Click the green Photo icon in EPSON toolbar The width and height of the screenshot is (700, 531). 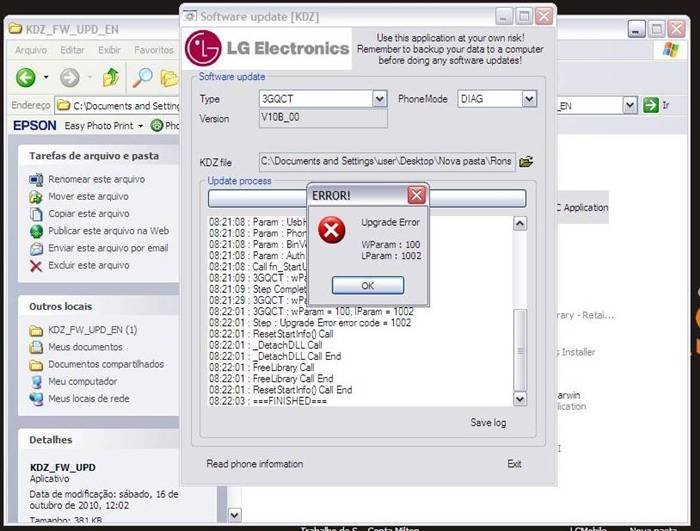157,125
